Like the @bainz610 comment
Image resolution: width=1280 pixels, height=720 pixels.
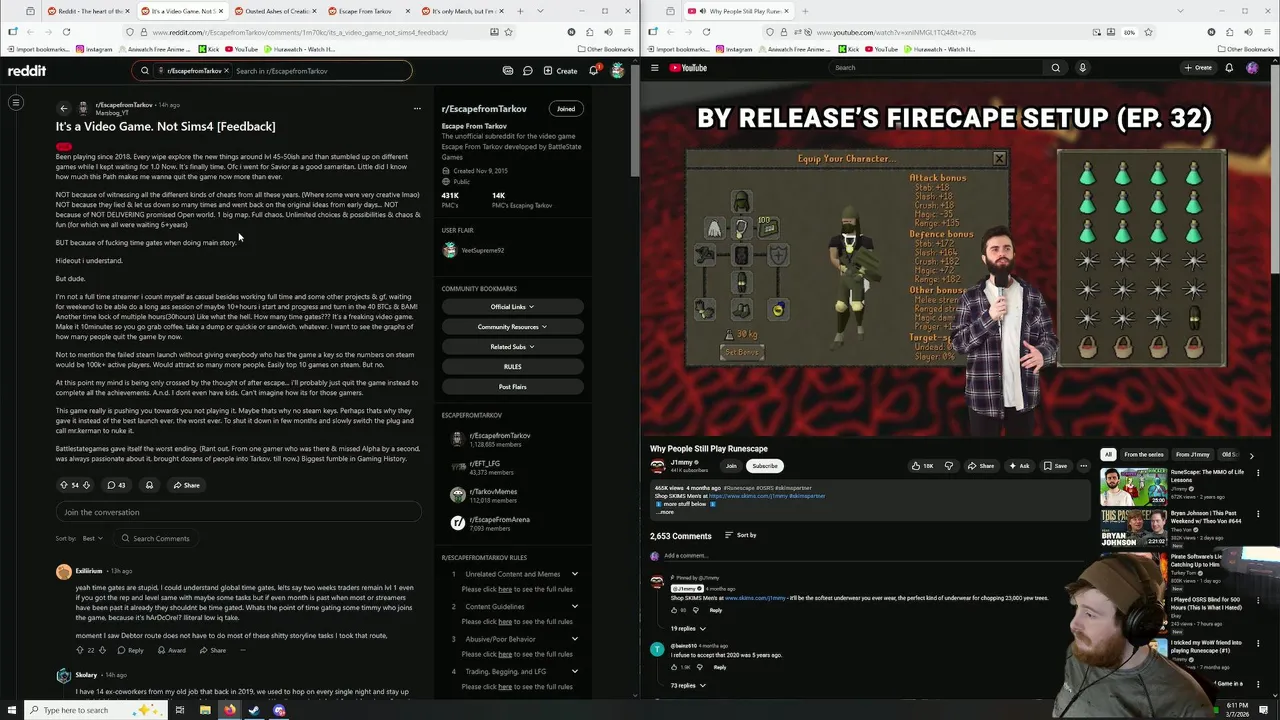point(673,667)
